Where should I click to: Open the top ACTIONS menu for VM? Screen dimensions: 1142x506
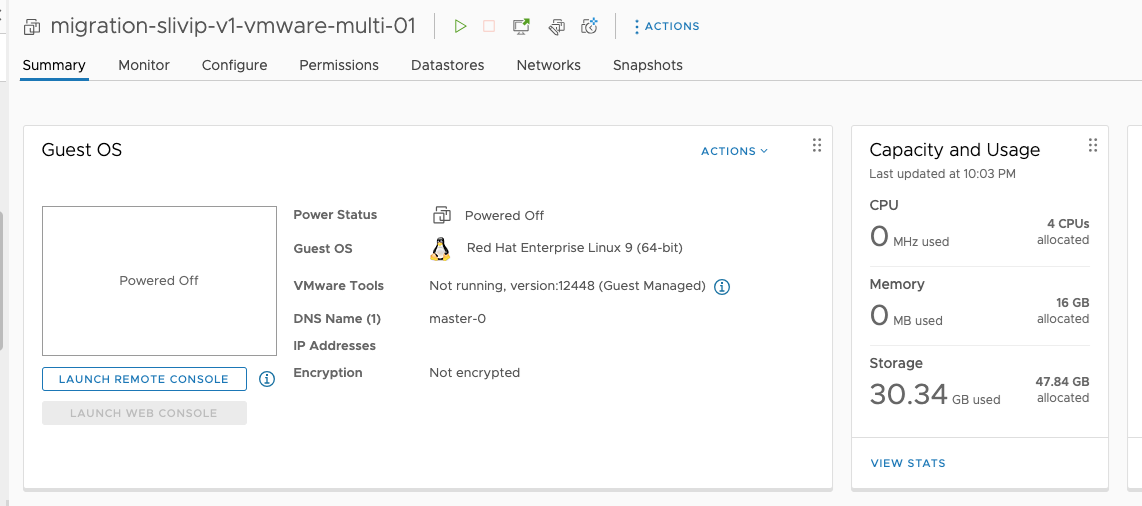click(x=666, y=27)
